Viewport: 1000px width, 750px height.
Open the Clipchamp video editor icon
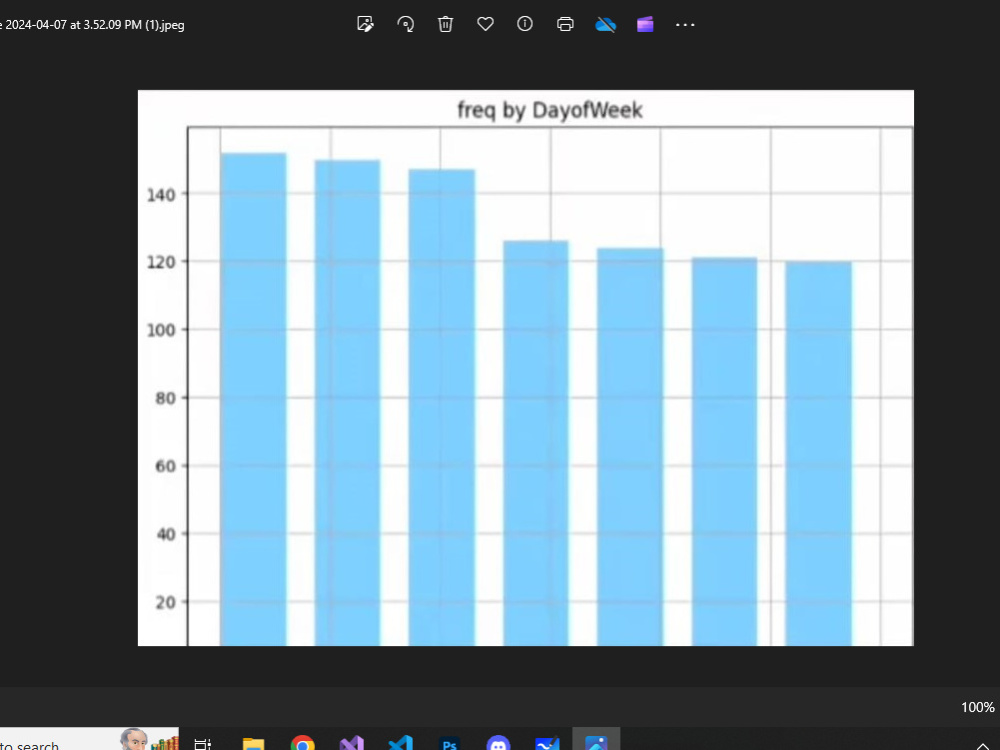tap(645, 25)
